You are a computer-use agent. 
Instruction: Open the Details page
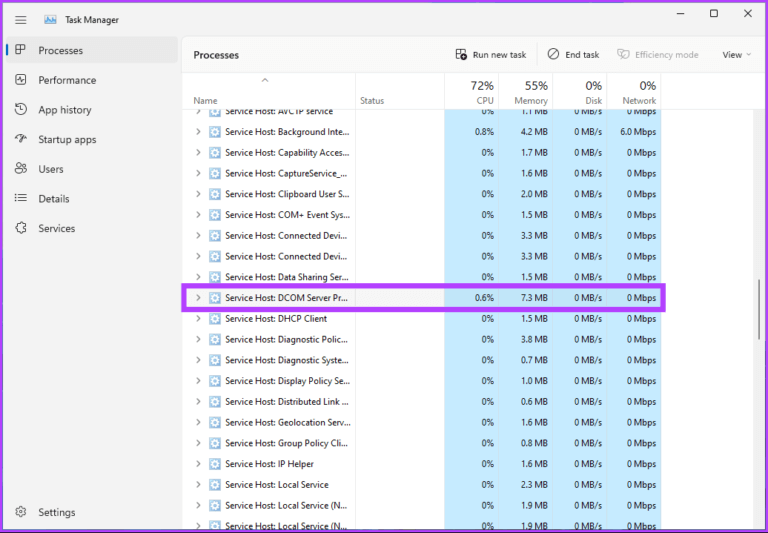pyautogui.click(x=92, y=198)
